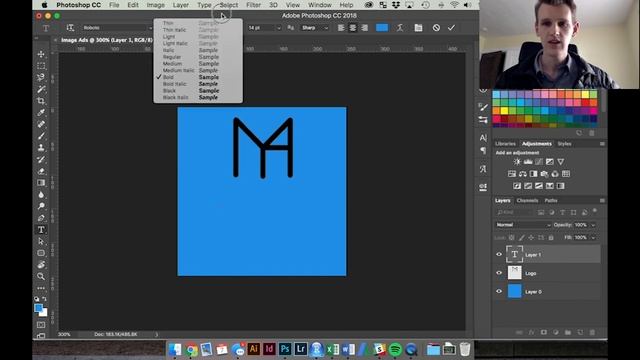Screen dimensions: 640x360
Task: Open the Filter menu
Action: click(x=253, y=5)
